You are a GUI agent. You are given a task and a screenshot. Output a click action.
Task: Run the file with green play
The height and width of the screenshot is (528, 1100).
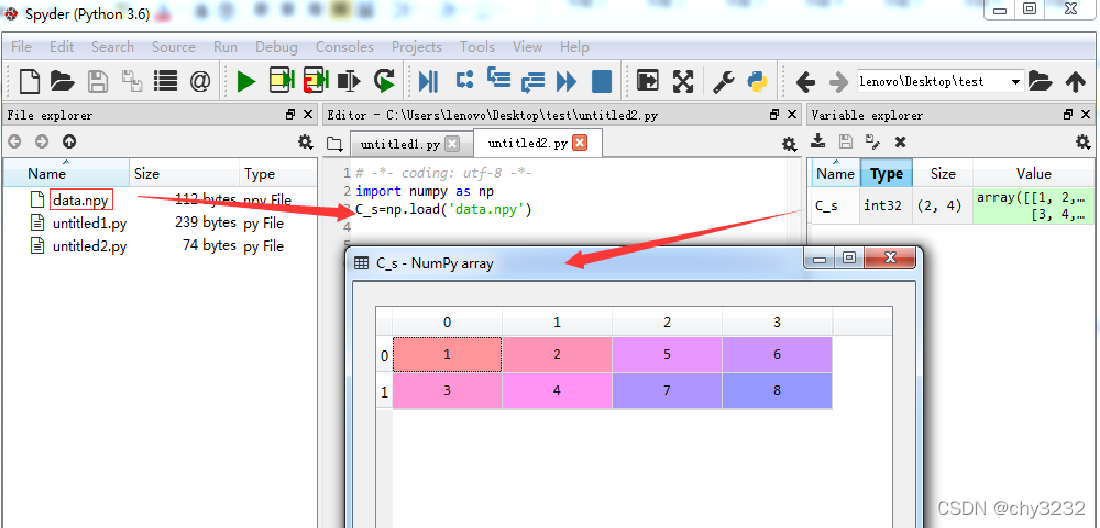246,81
